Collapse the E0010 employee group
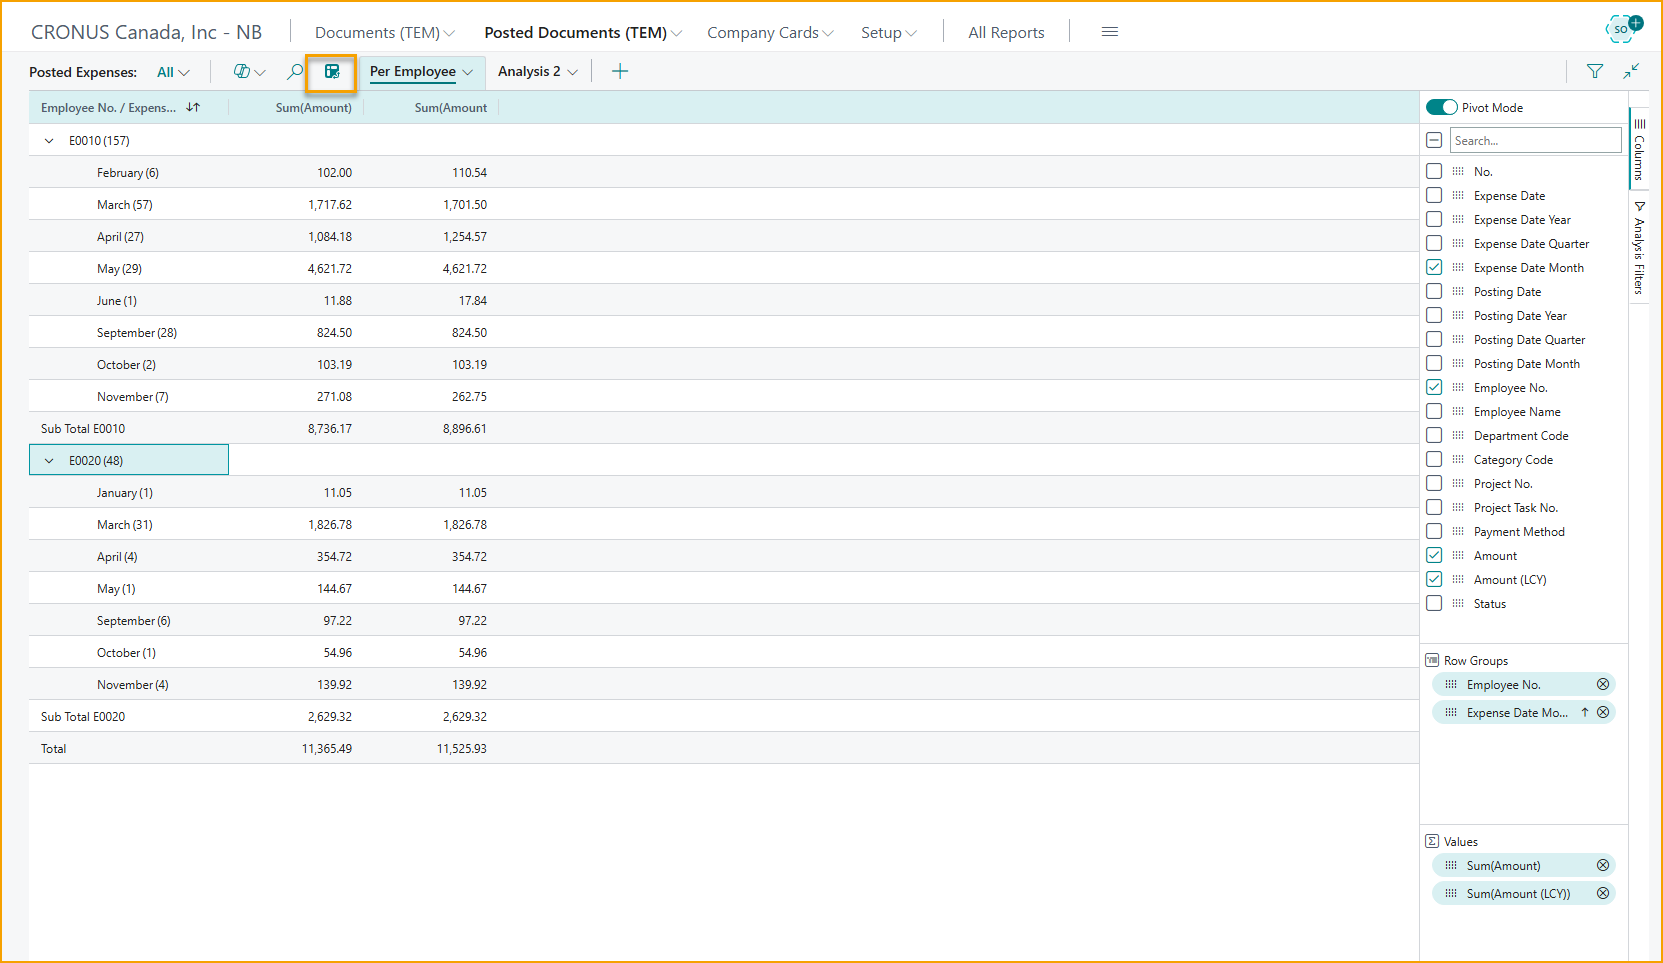Image resolution: width=1663 pixels, height=963 pixels. tap(49, 141)
